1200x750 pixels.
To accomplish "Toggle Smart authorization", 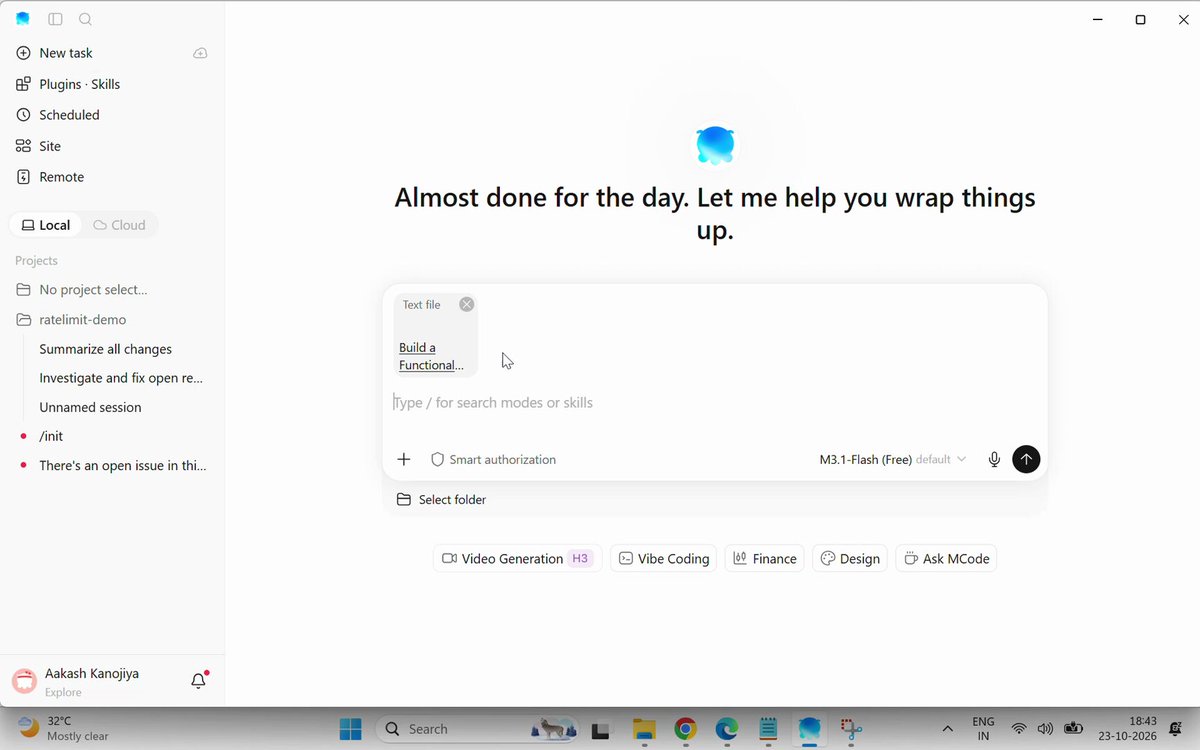I will click(493, 460).
